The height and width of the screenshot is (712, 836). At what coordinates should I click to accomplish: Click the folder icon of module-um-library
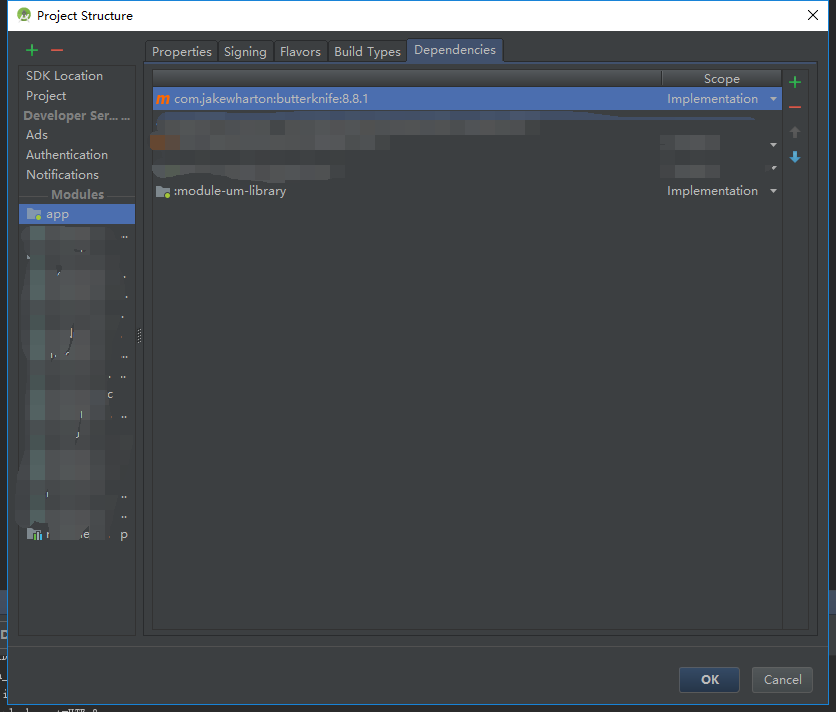point(163,191)
